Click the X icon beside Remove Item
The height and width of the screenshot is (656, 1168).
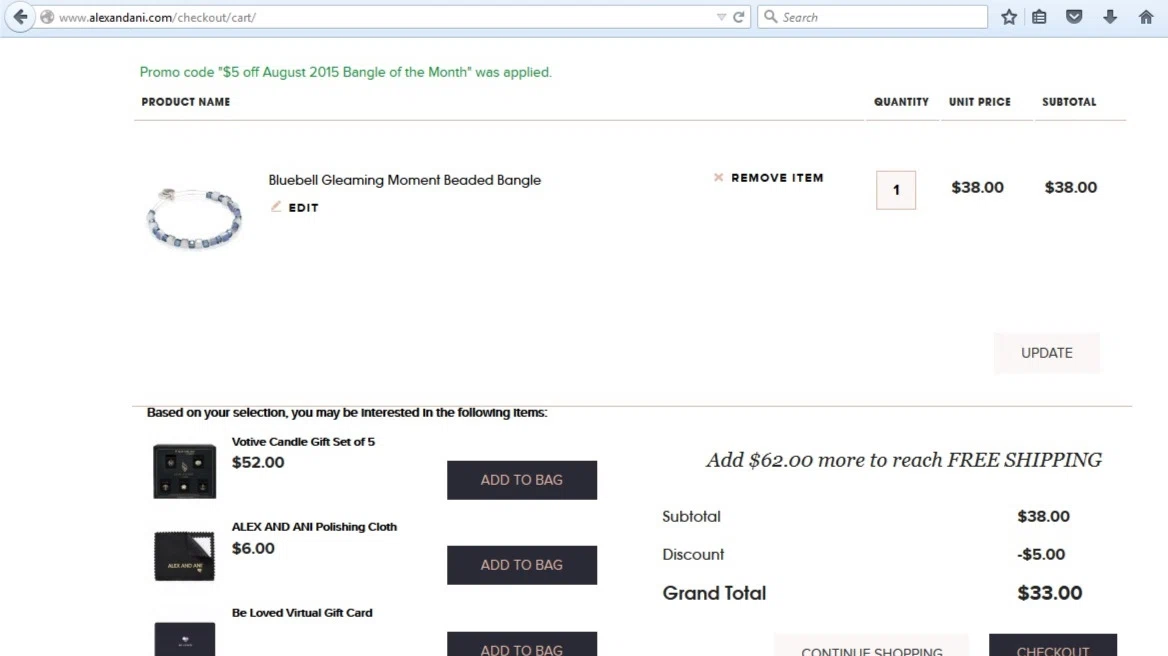pyautogui.click(x=718, y=177)
